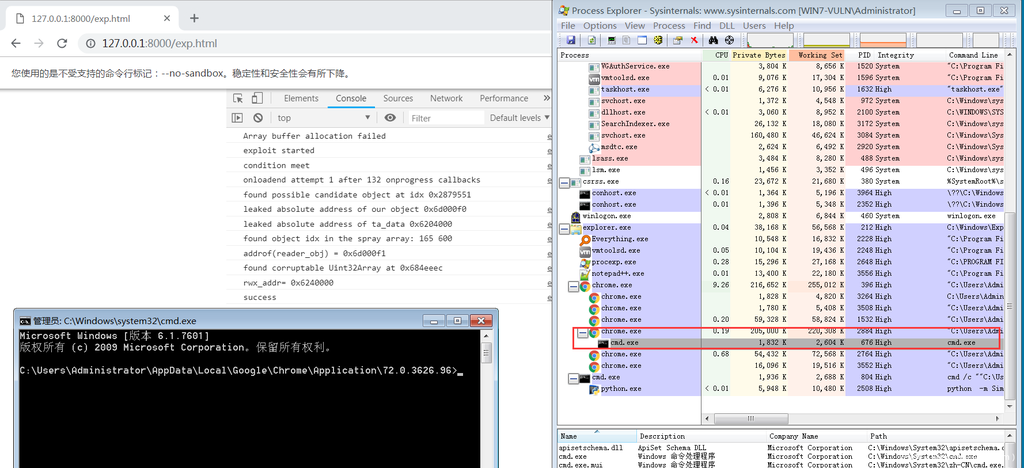
Task: Click the Chrome new tab plus button
Action: pyautogui.click(x=194, y=18)
